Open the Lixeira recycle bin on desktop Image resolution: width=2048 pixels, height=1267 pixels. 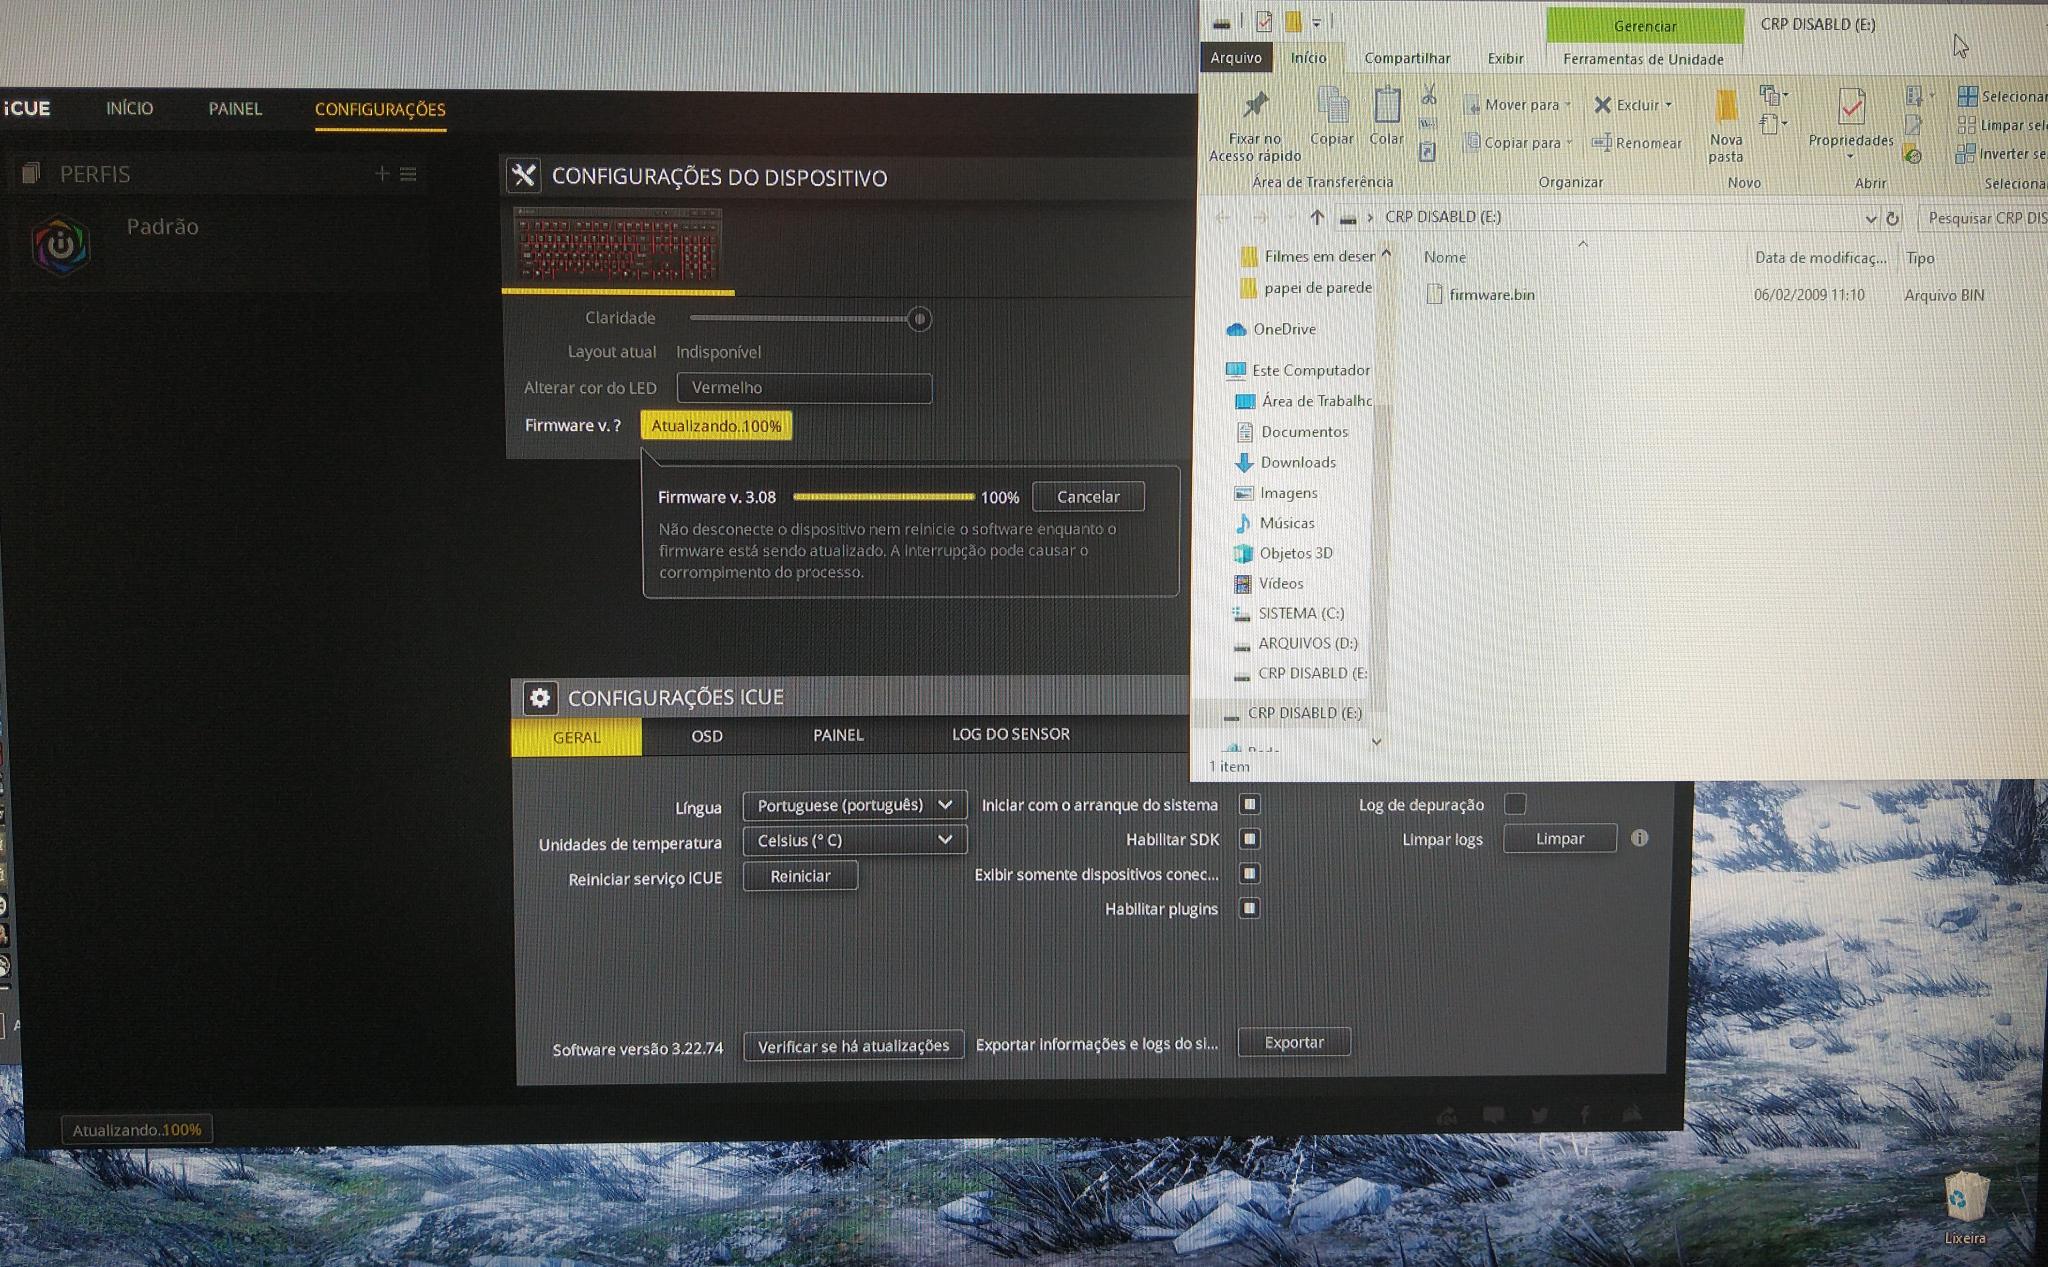1964,1205
